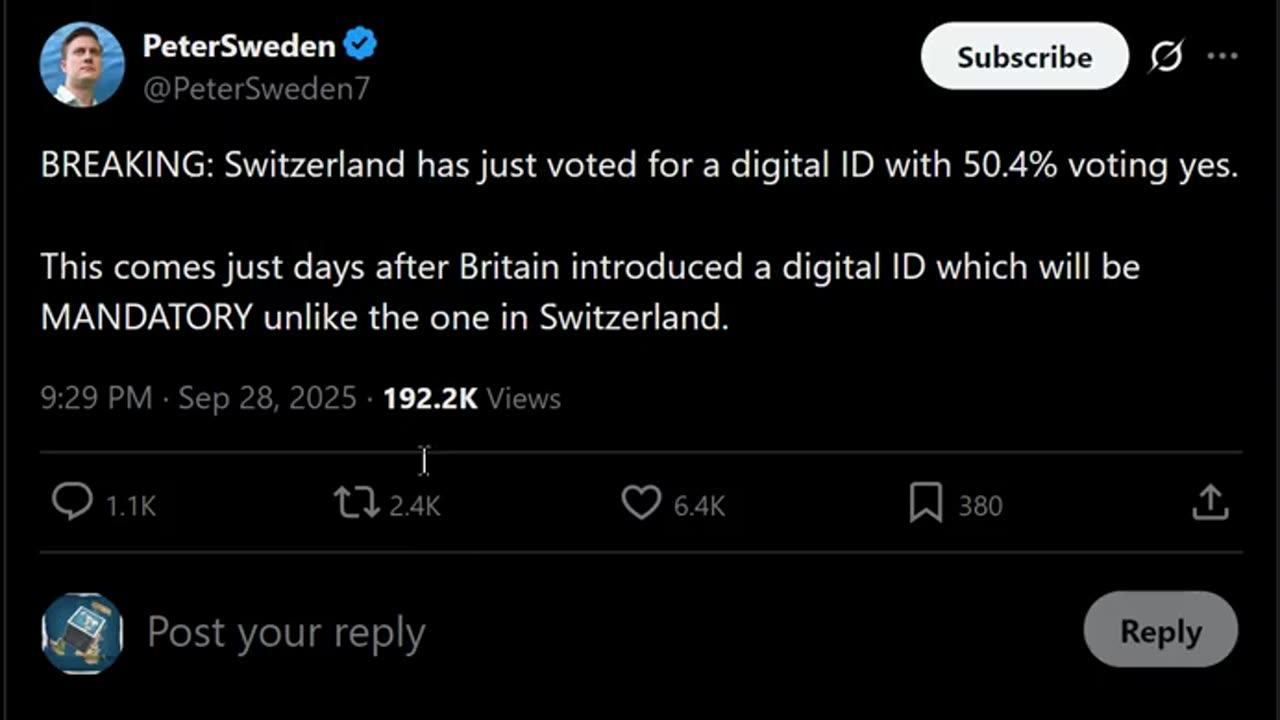Image resolution: width=1280 pixels, height=720 pixels.
Task: Open the @PeterSweden7 handle link
Action: pyautogui.click(x=256, y=88)
